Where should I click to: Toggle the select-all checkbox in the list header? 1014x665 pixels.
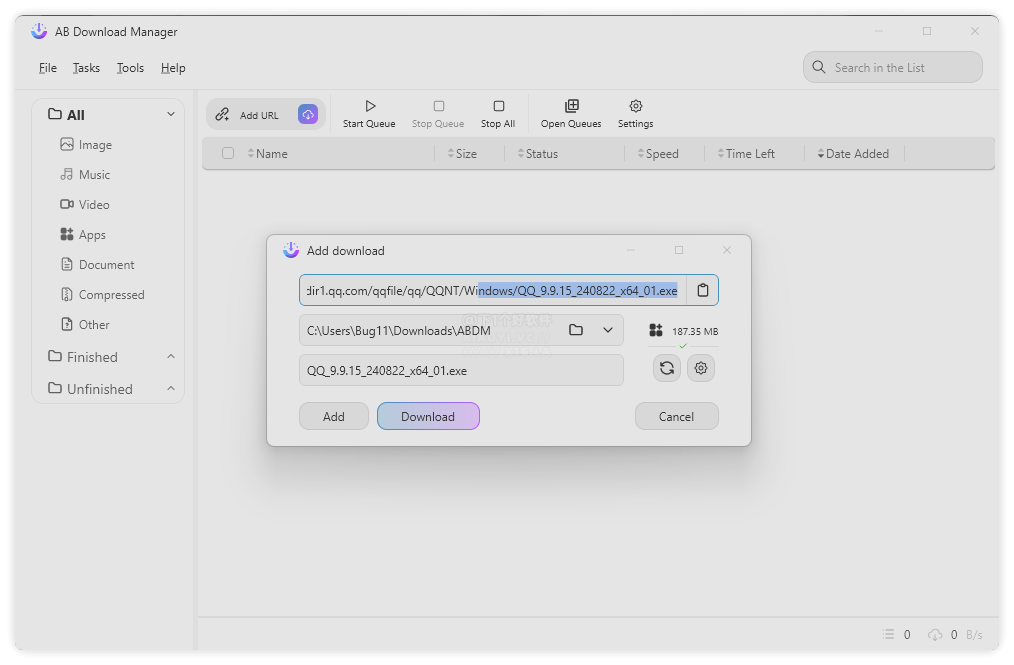pos(228,153)
